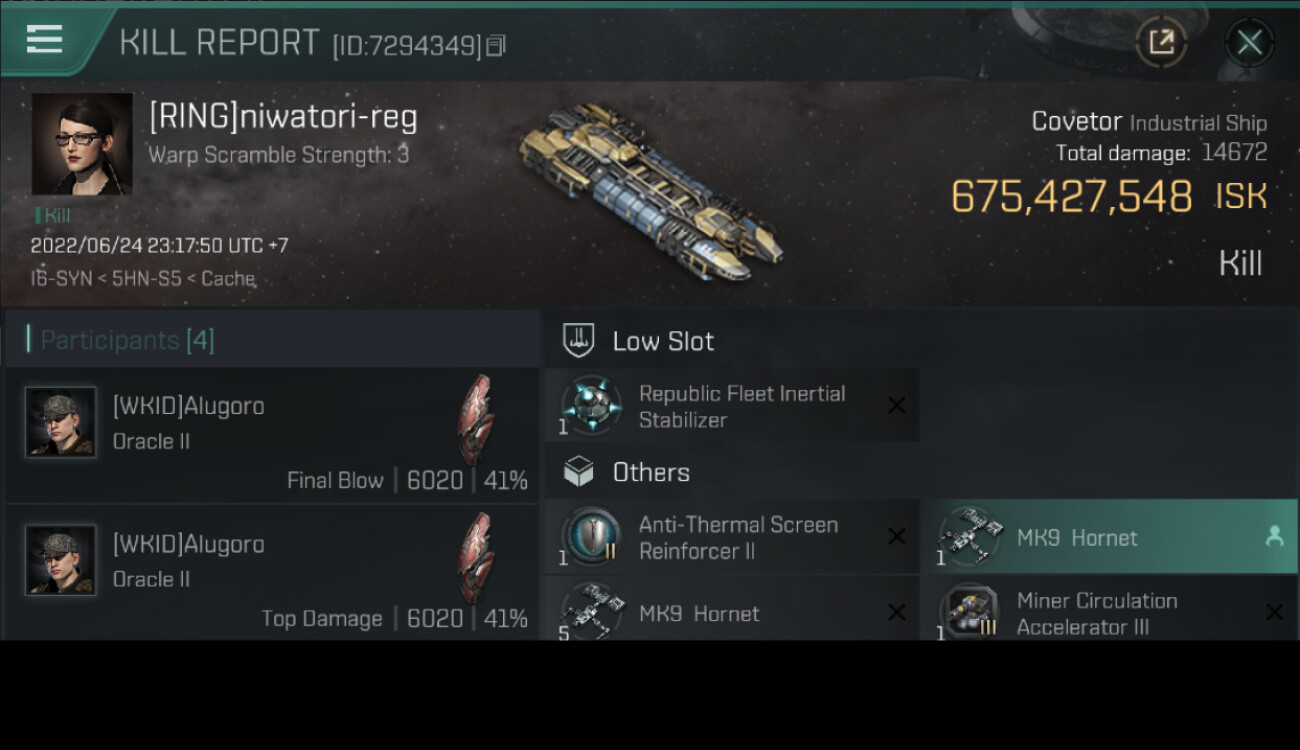
Task: Open the hamburger menu icon
Action: coord(45,40)
